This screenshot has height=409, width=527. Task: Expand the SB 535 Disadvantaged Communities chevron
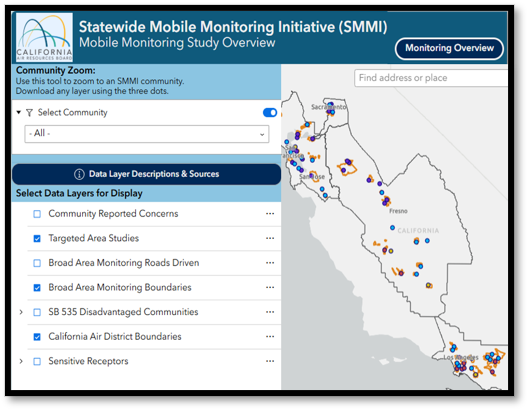tap(21, 312)
